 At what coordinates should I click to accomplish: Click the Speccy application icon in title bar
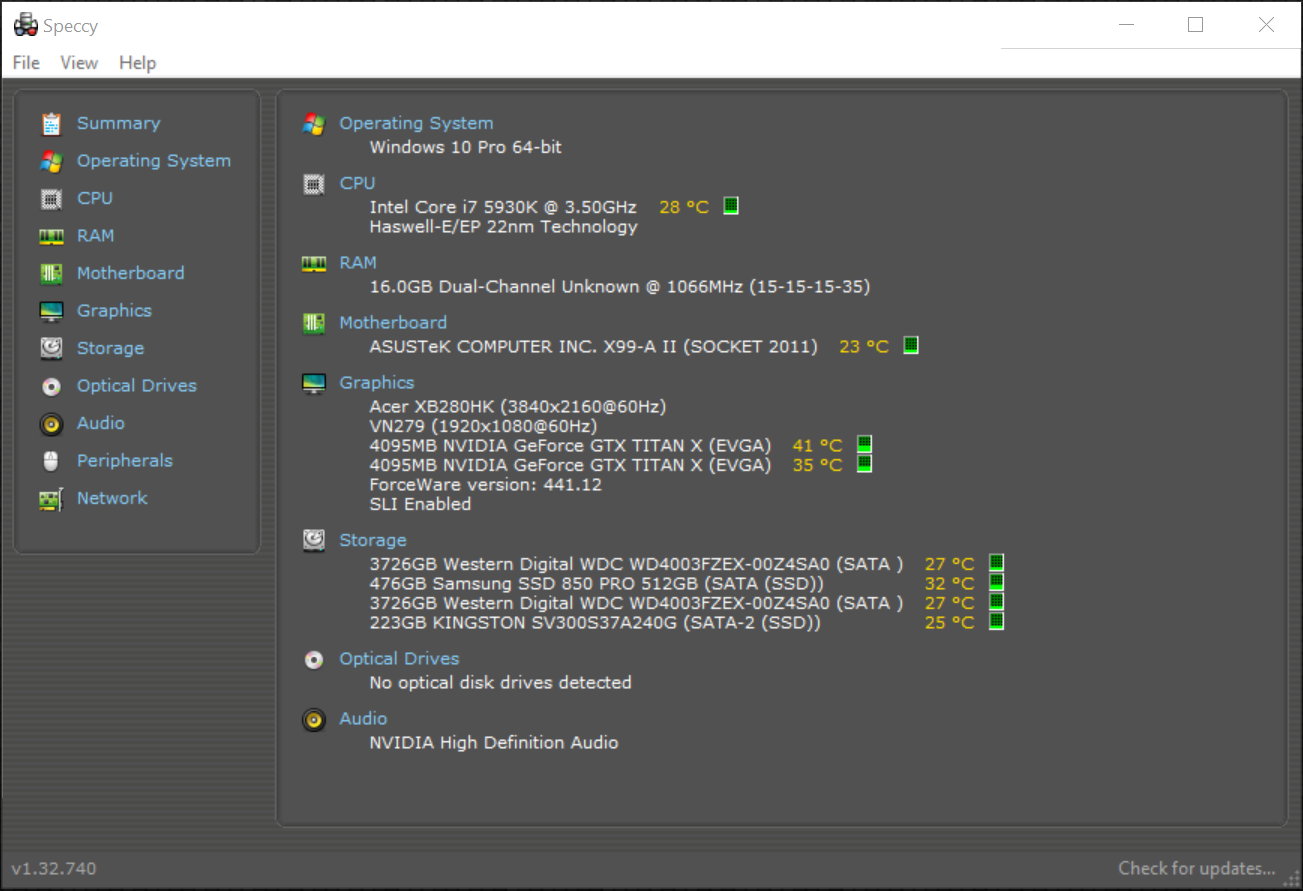point(25,25)
